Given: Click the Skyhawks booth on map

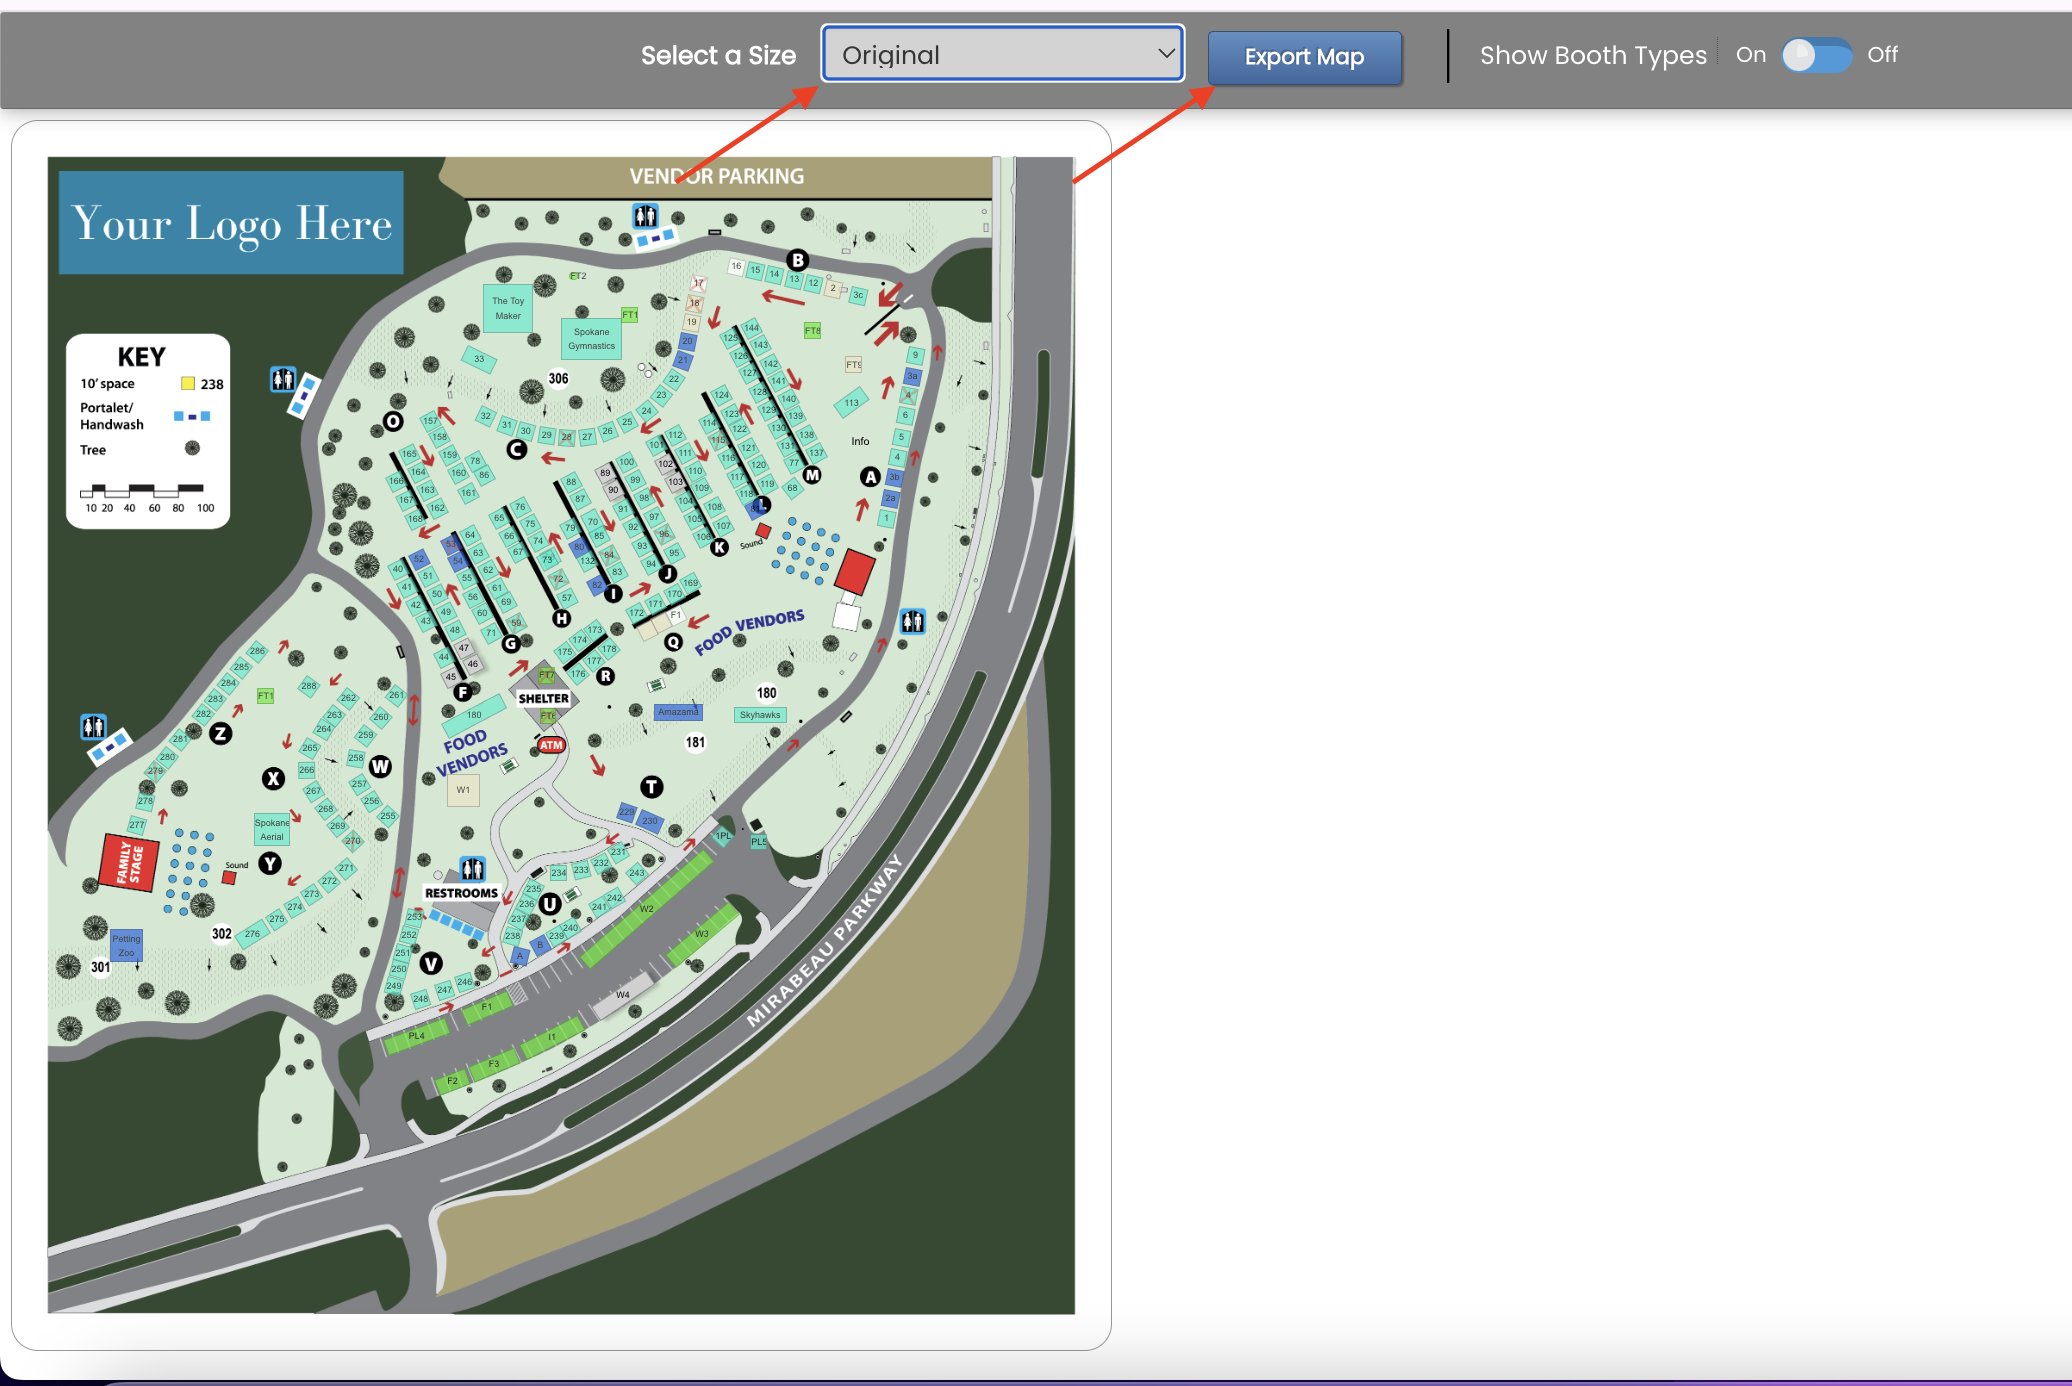Looking at the screenshot, I should coord(760,715).
